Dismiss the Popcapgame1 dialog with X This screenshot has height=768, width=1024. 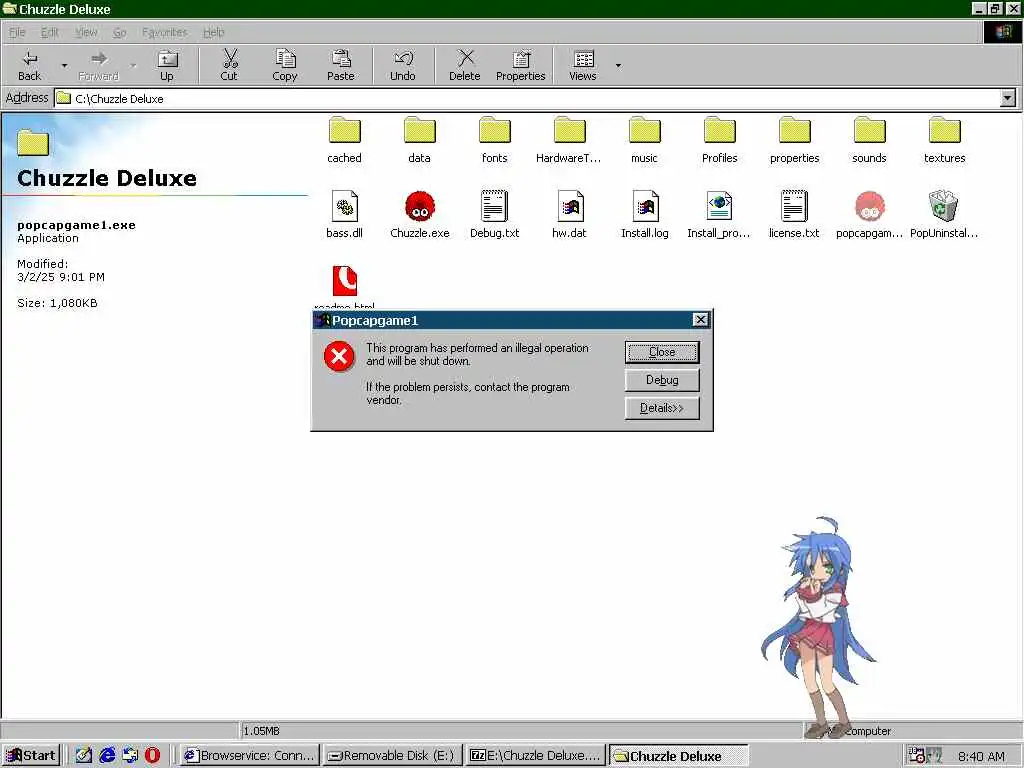(700, 319)
